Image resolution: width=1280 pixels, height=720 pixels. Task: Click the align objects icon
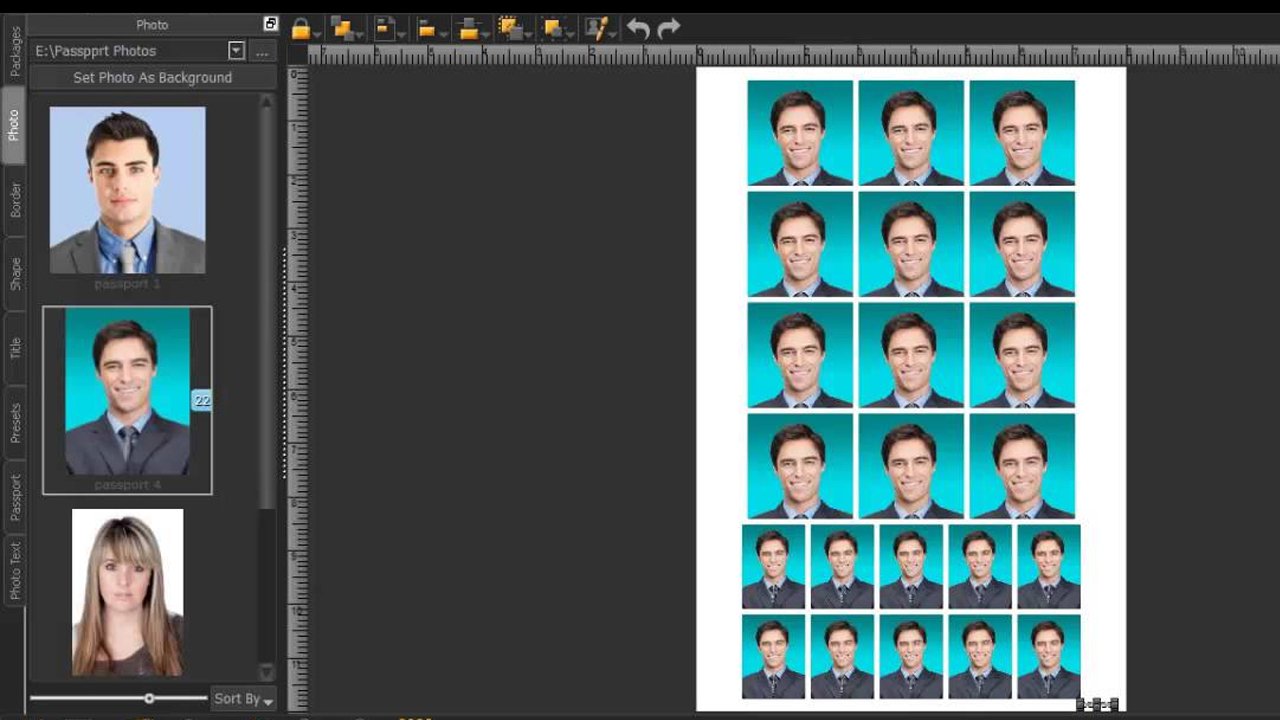click(428, 29)
